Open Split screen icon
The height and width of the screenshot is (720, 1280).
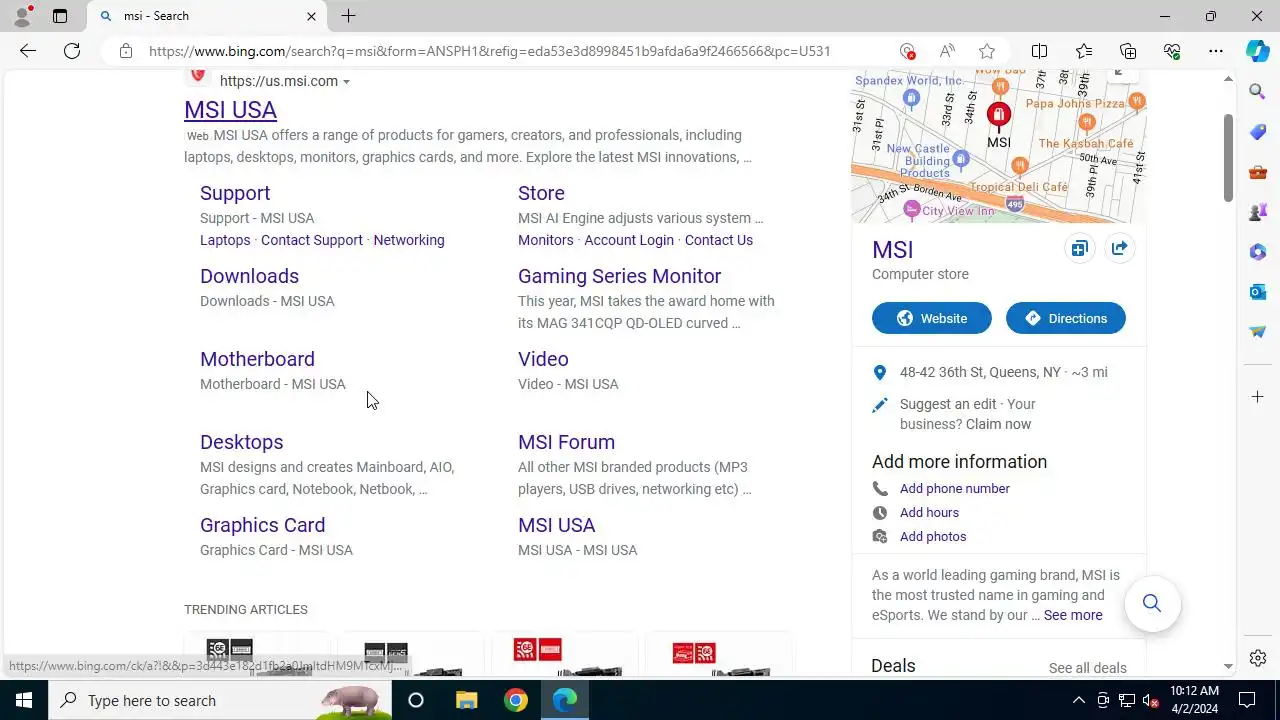pyautogui.click(x=1040, y=51)
